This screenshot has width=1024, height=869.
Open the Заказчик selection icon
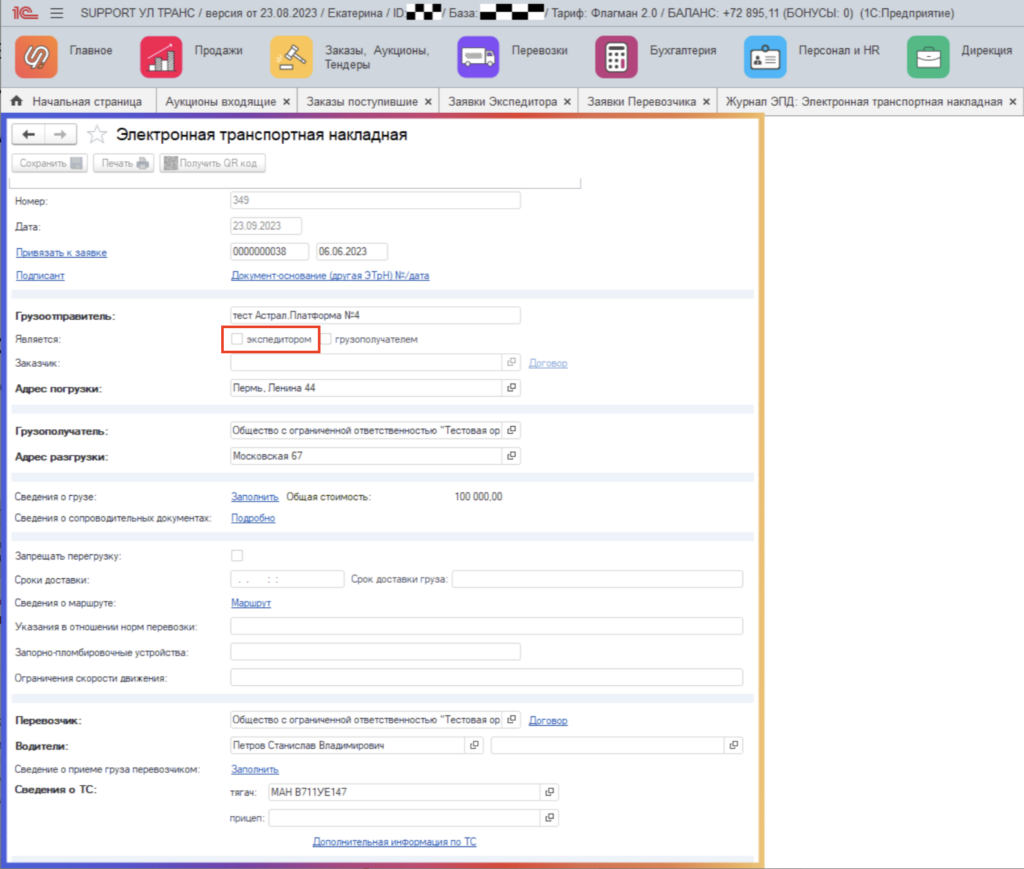pos(511,362)
